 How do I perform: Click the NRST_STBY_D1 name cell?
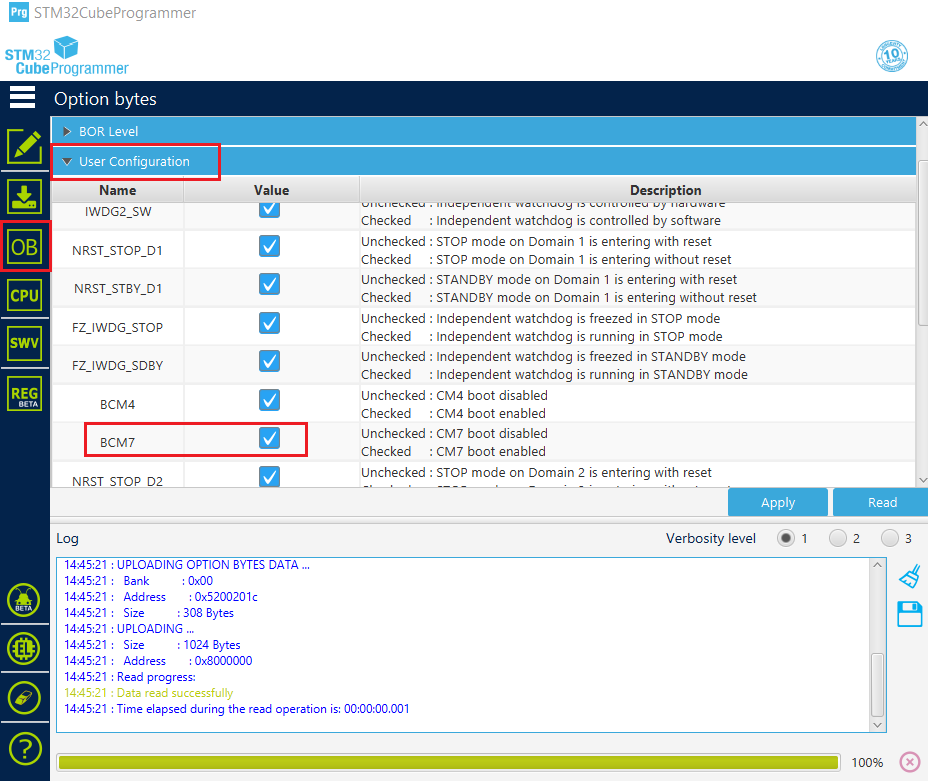click(x=117, y=289)
